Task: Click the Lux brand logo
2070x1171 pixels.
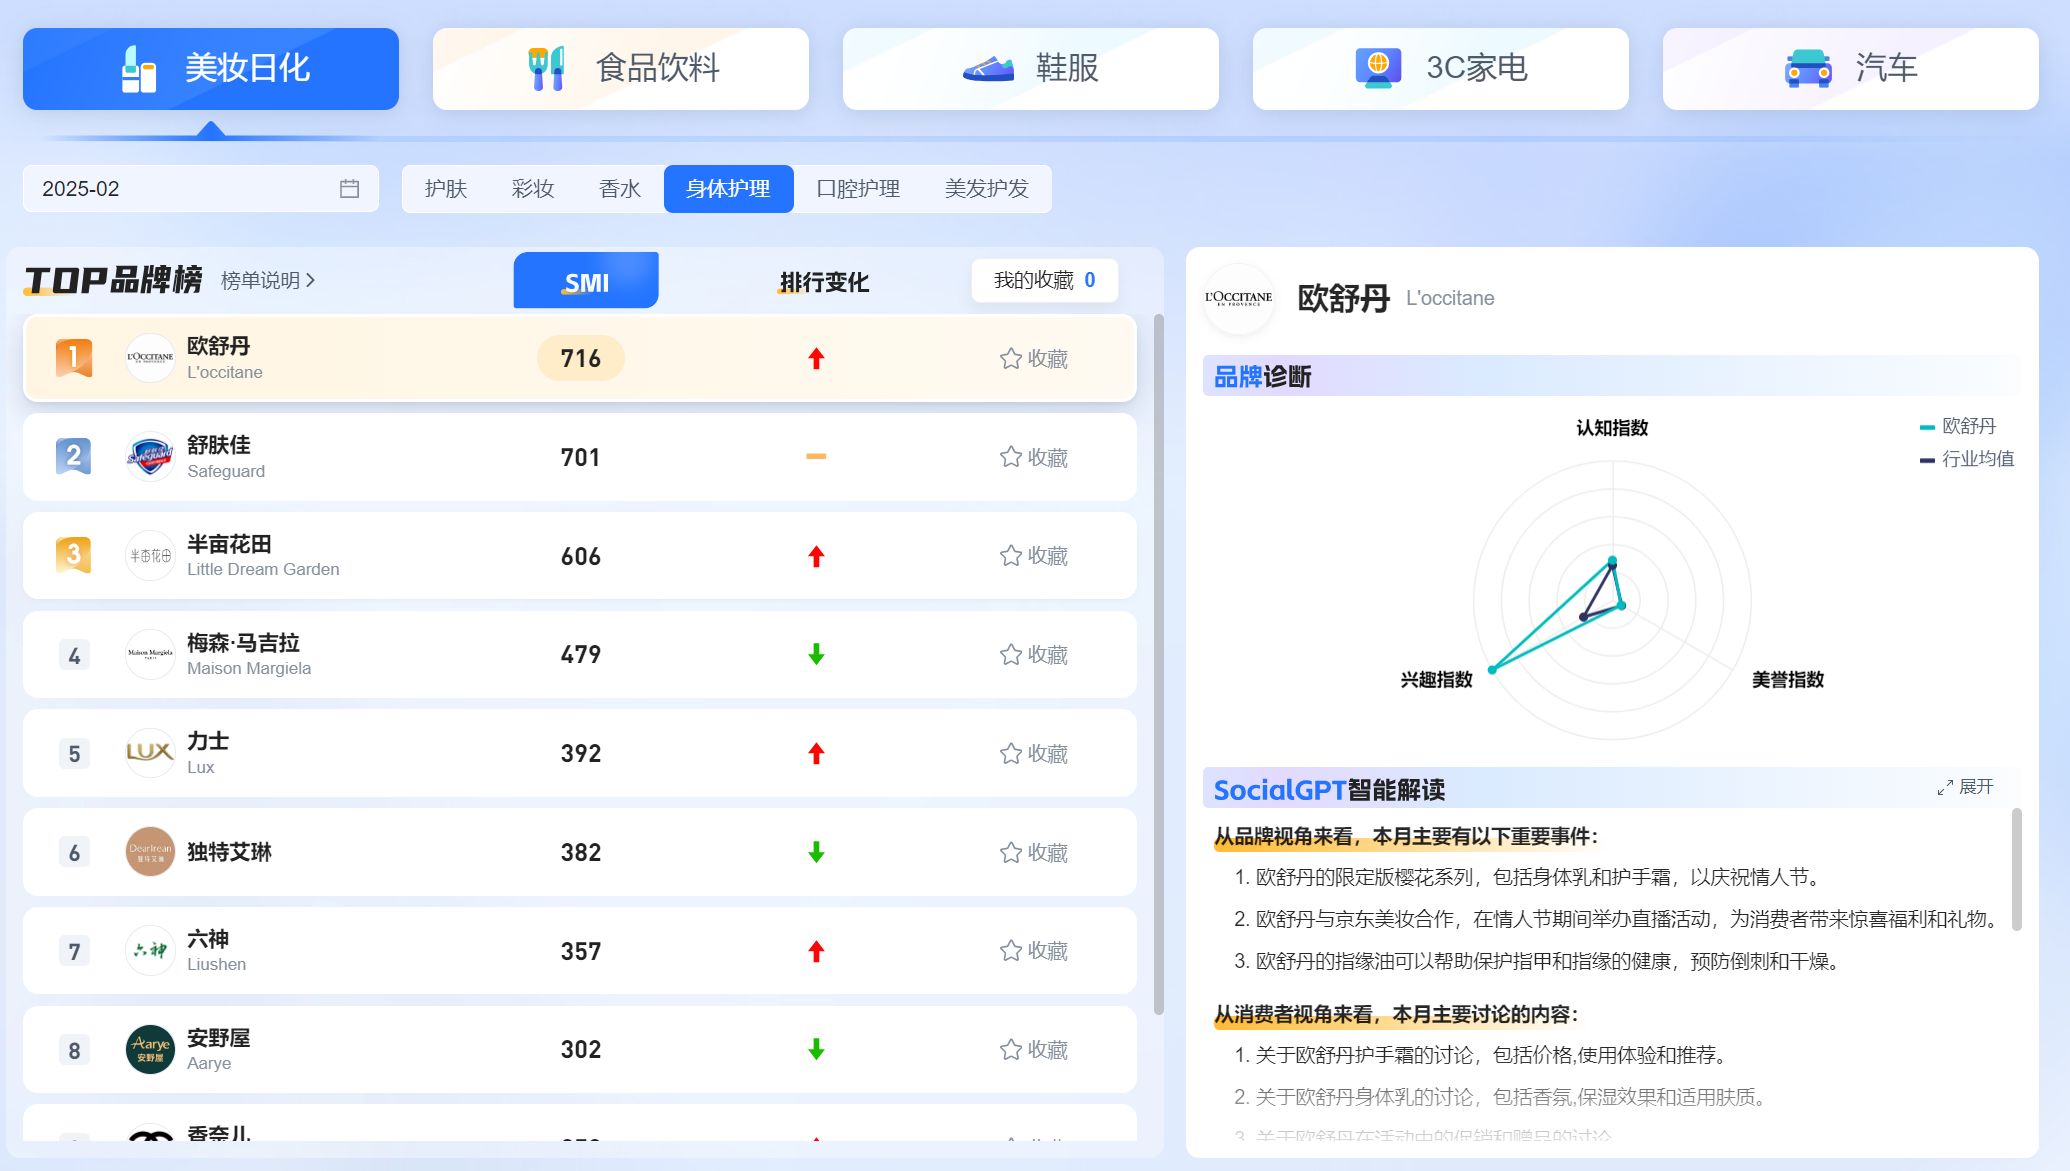Action: (150, 753)
